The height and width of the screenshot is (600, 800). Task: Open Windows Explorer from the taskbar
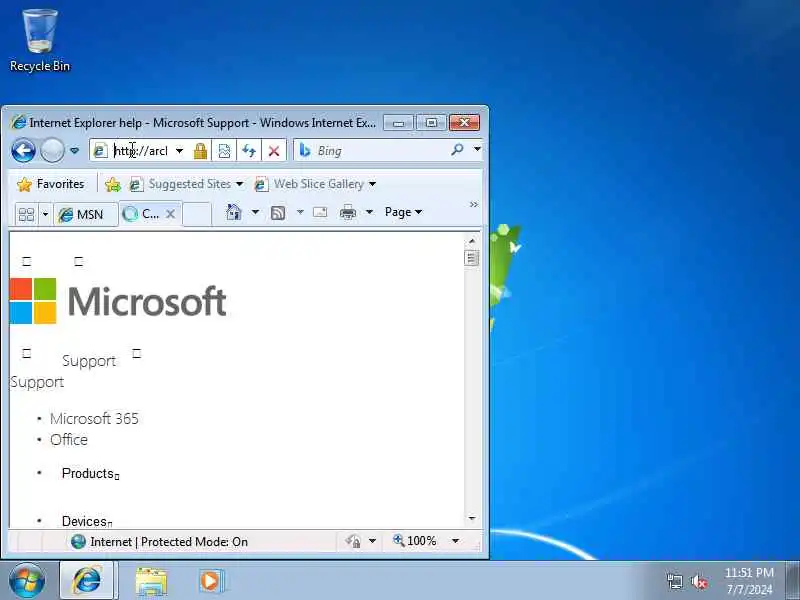pos(151,581)
